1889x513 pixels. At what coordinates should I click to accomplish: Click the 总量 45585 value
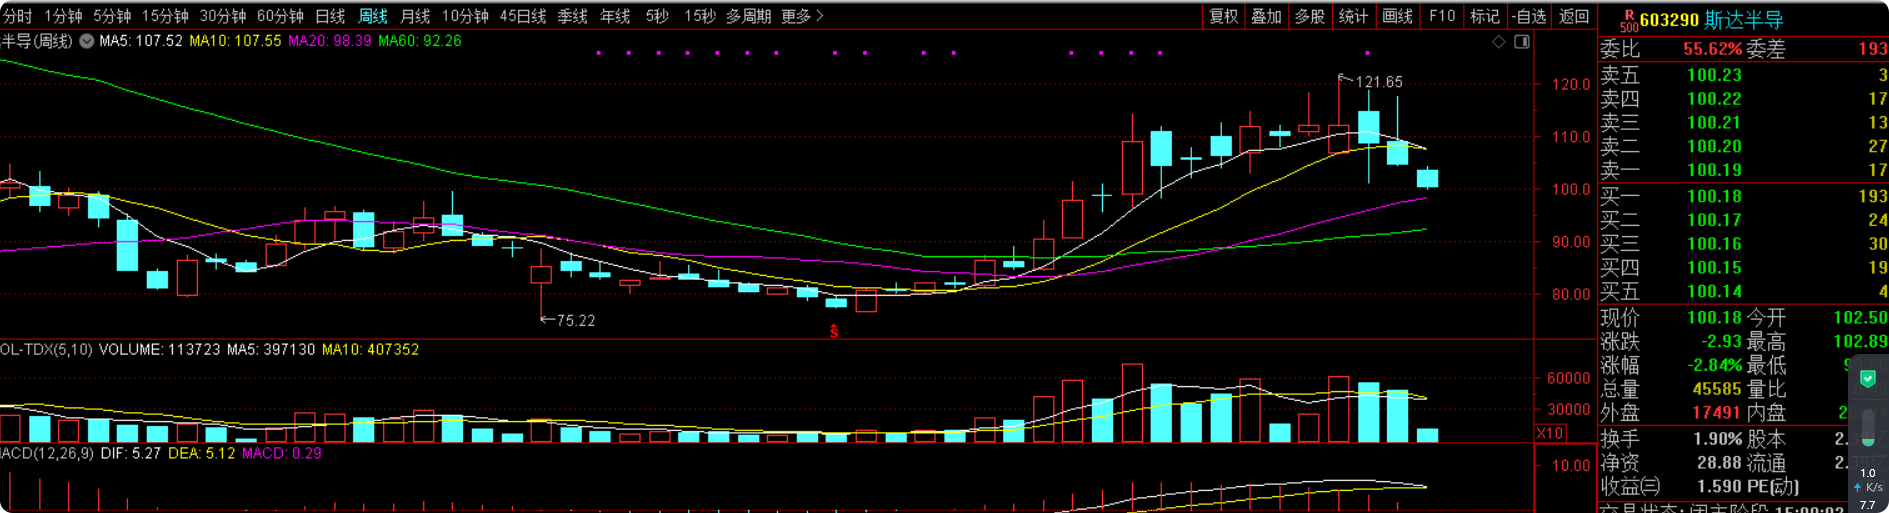point(1717,389)
